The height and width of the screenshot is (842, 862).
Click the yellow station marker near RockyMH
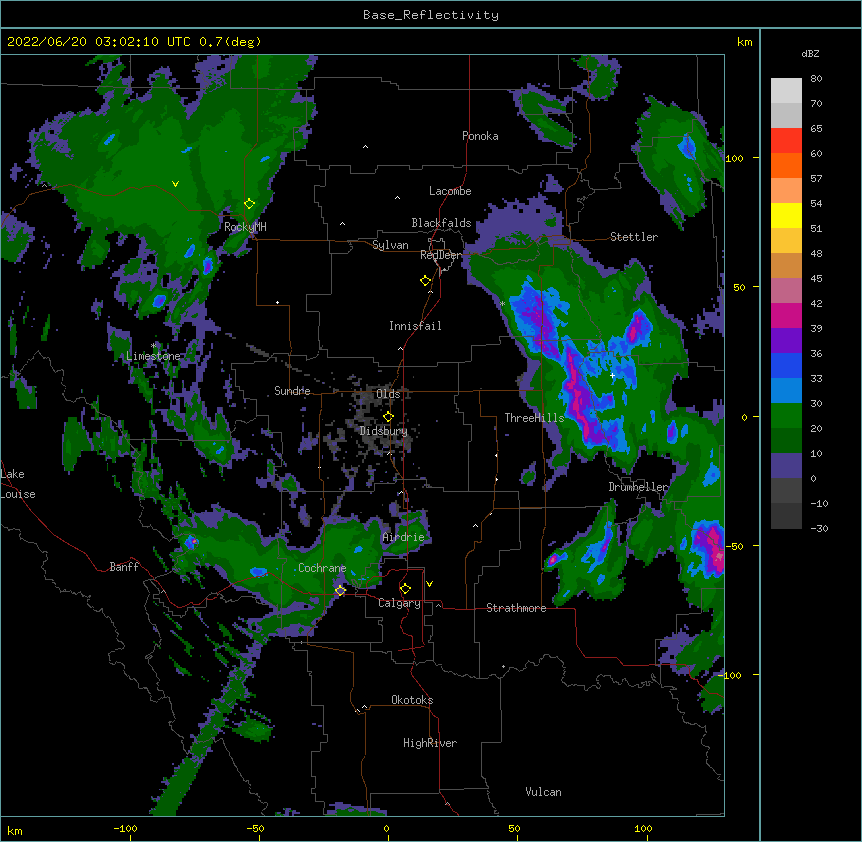tap(250, 204)
